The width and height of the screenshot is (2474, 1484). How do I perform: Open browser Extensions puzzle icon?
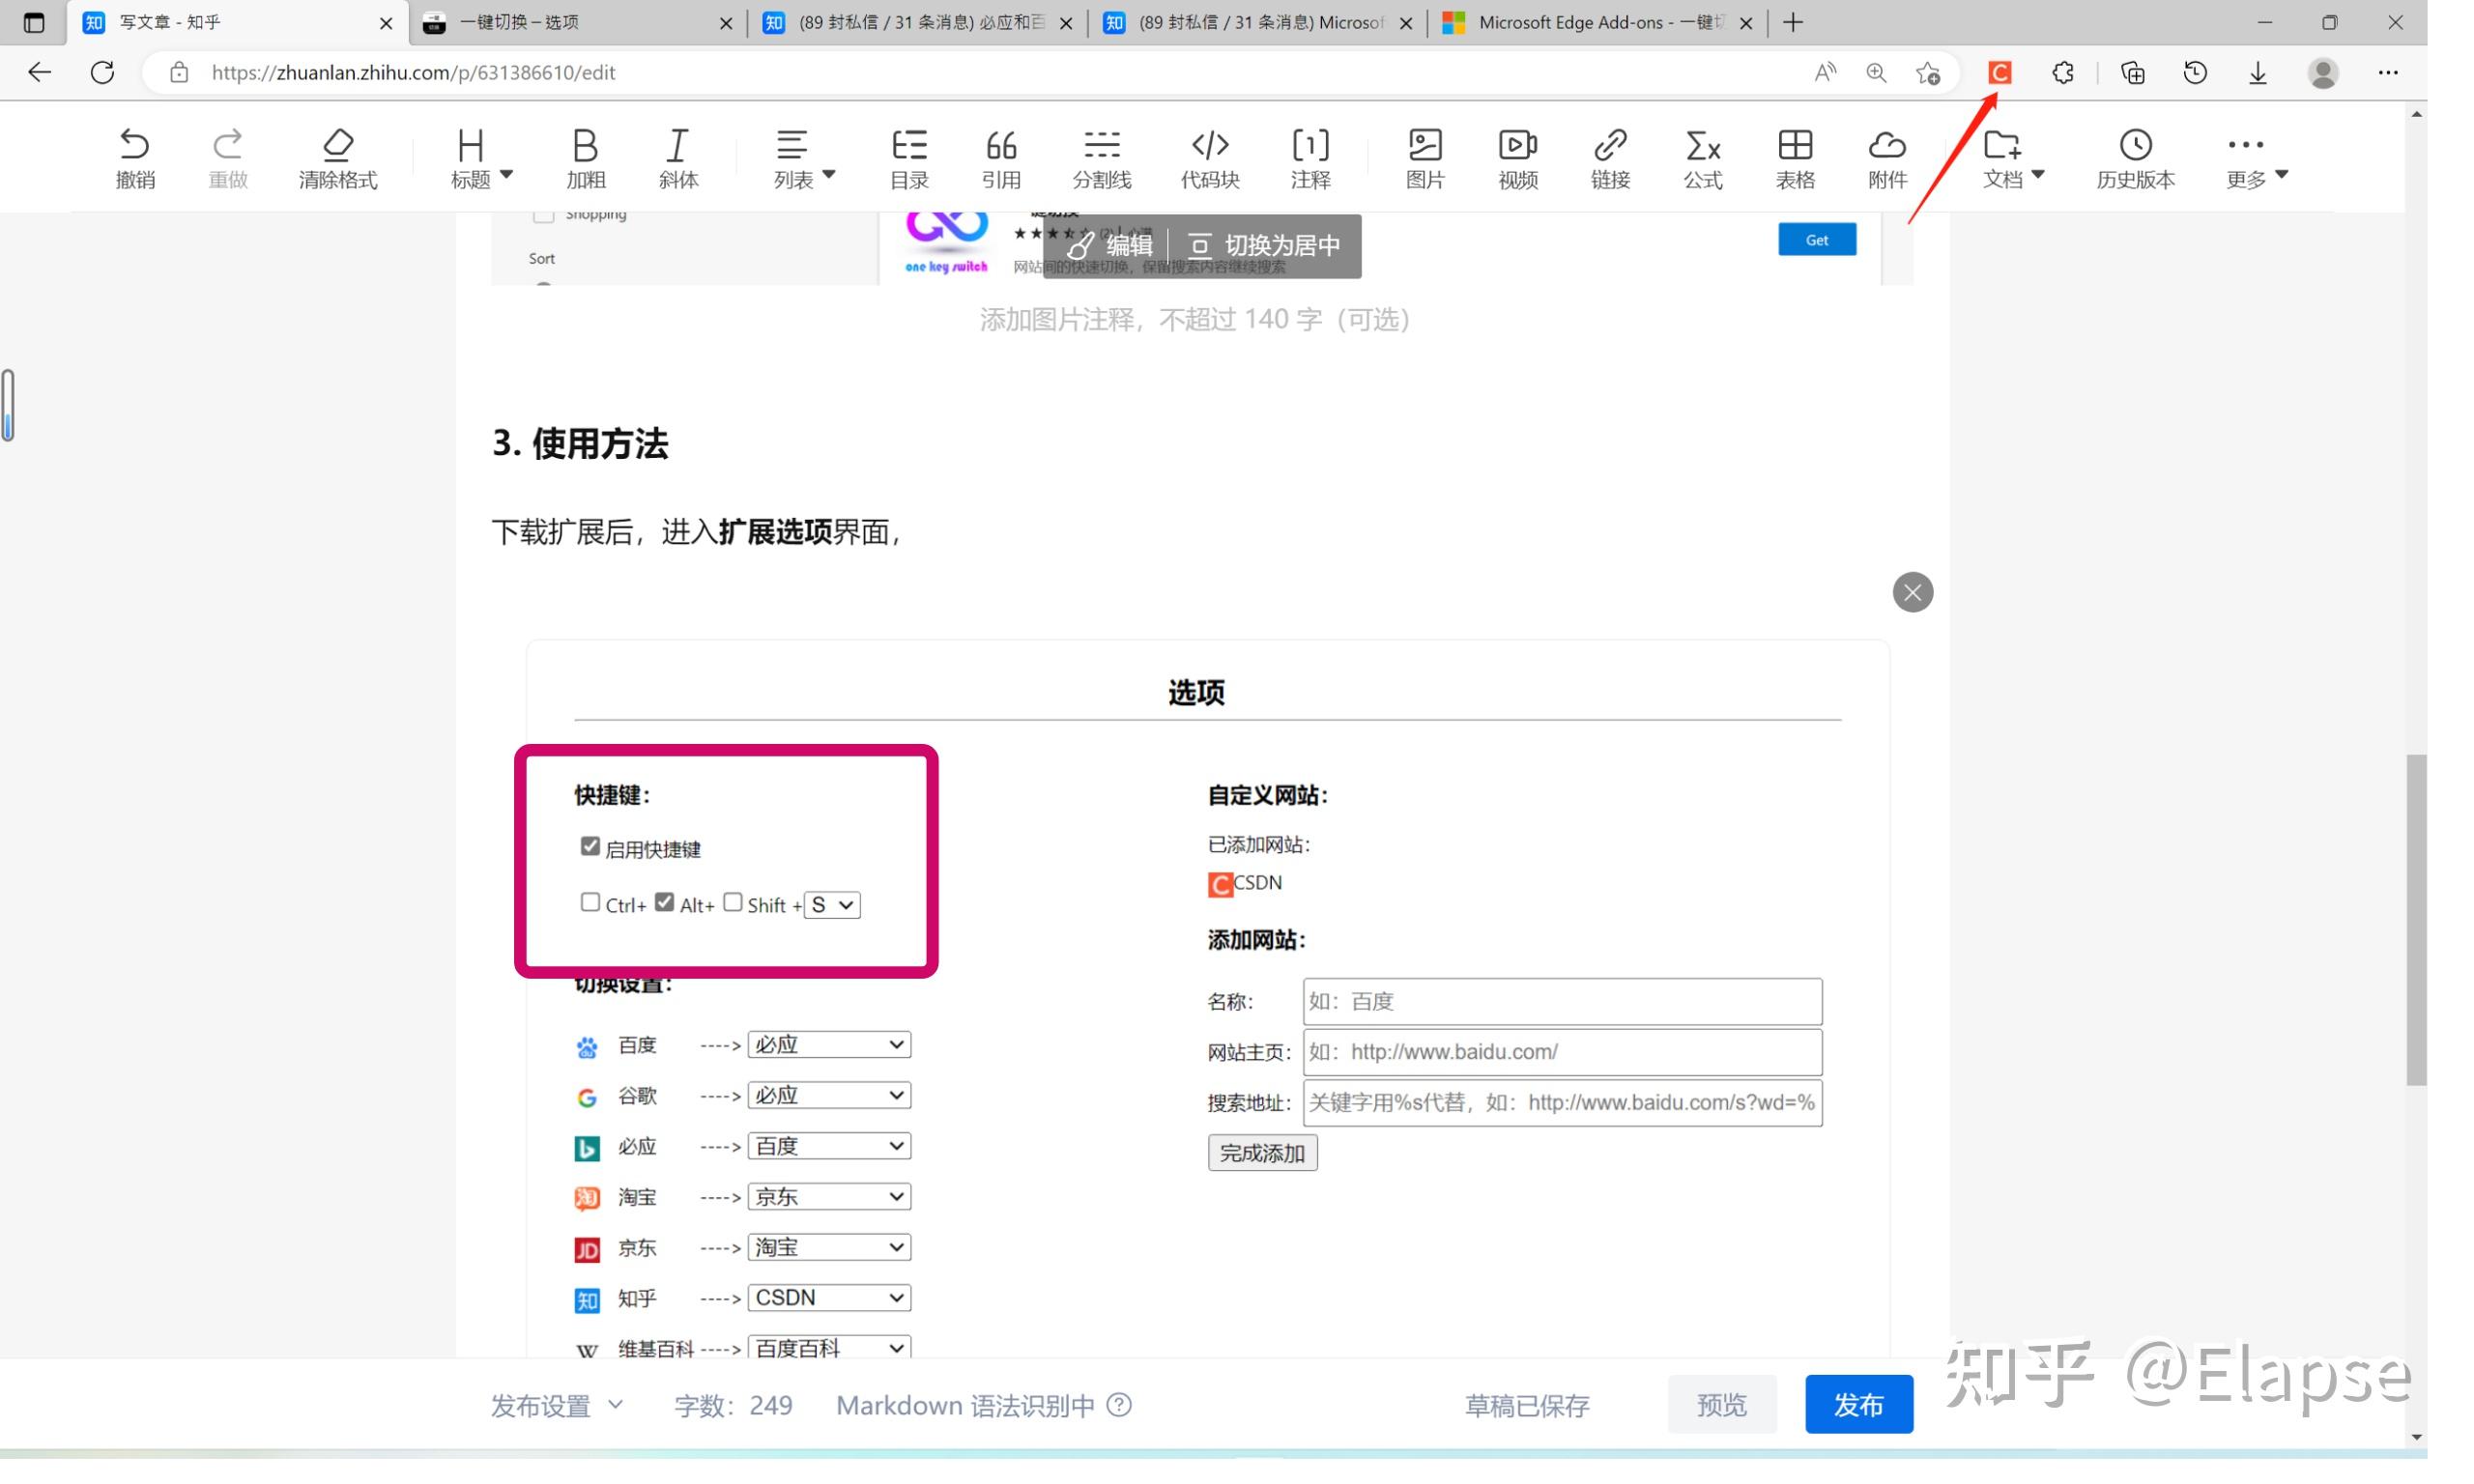[x=2062, y=72]
